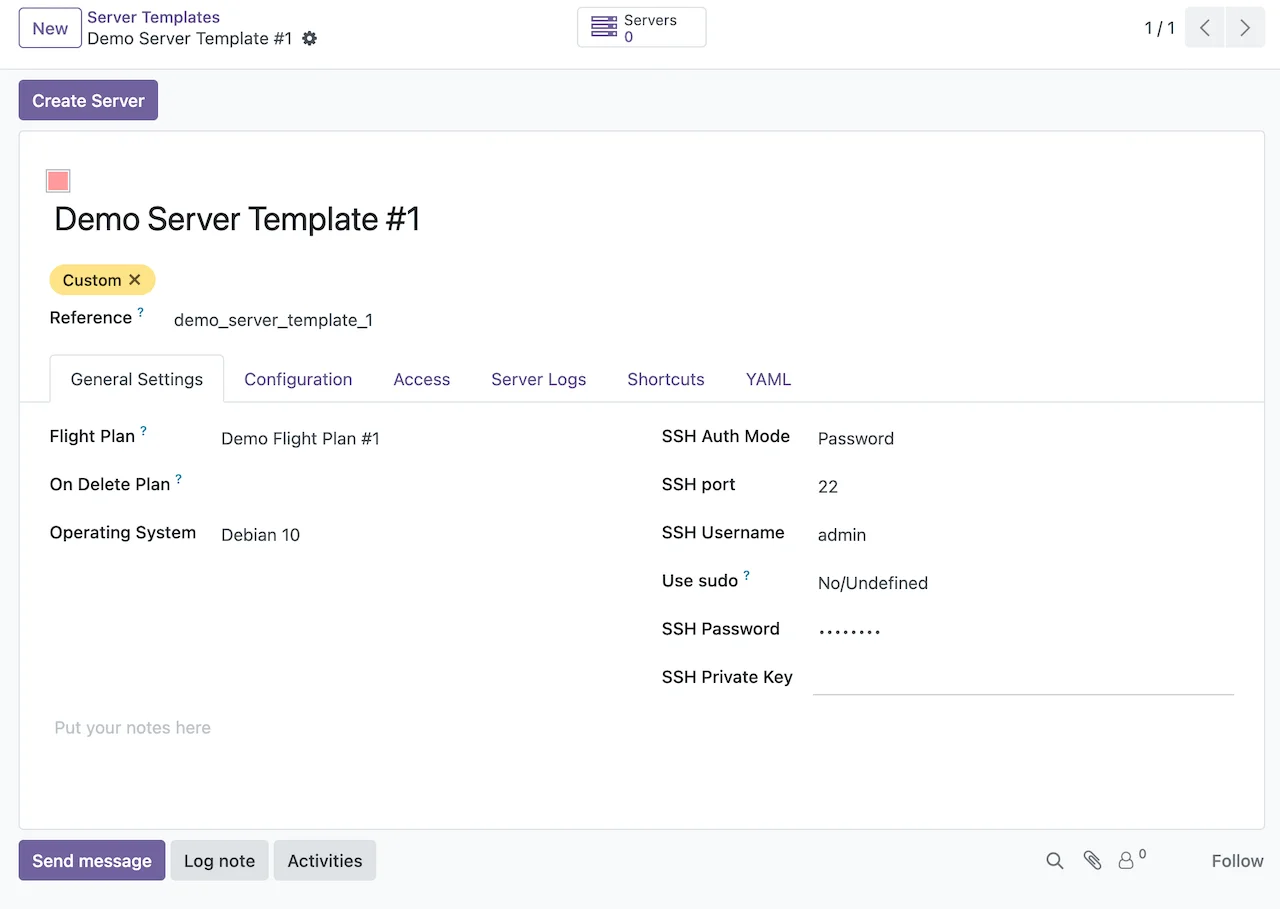Switch to the Configuration tab
The width and height of the screenshot is (1280, 909).
pyautogui.click(x=298, y=379)
